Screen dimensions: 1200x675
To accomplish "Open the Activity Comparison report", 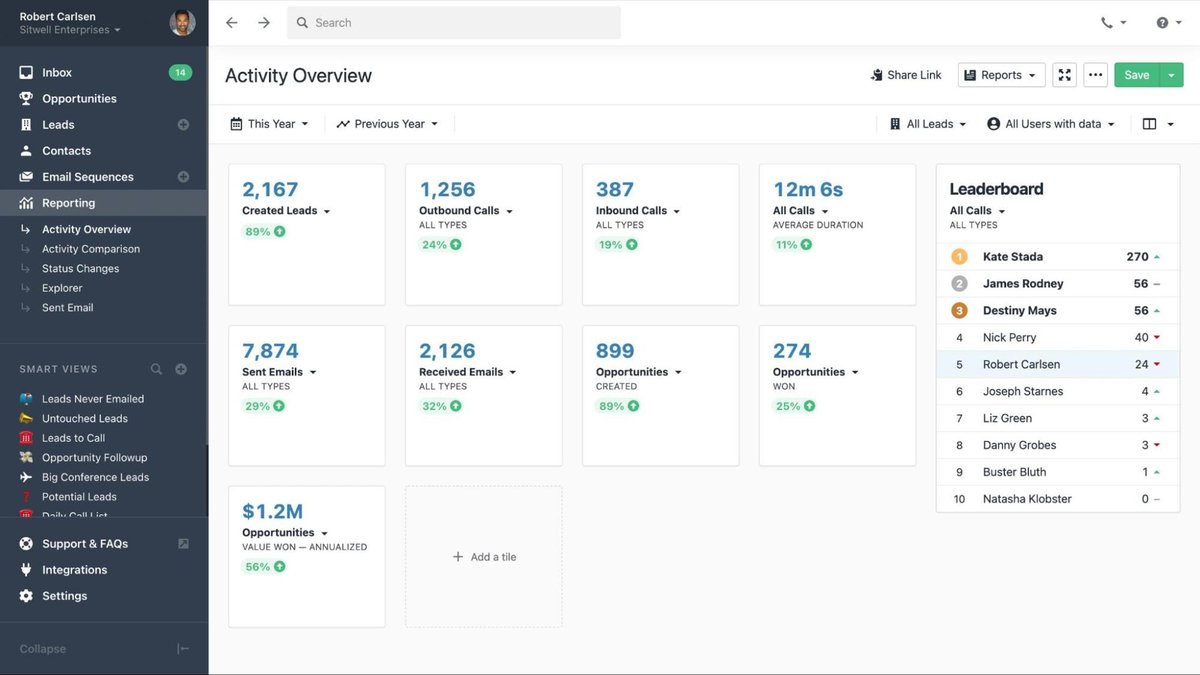I will pos(91,249).
